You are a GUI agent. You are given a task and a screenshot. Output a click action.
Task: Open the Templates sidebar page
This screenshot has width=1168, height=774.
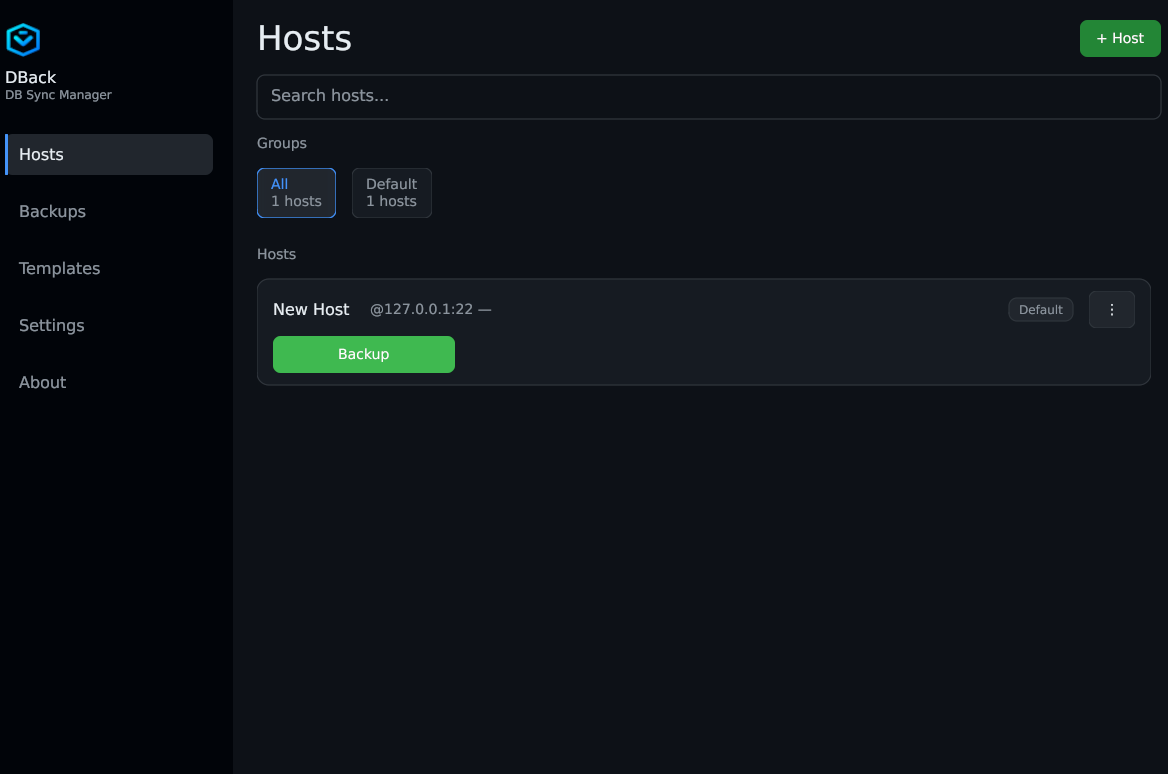(x=109, y=269)
